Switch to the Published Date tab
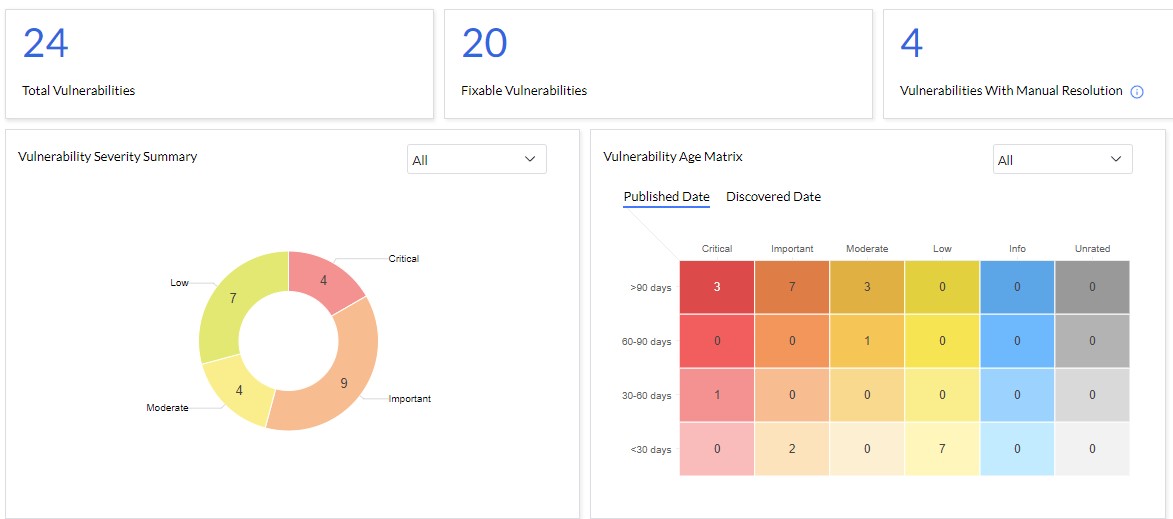 coord(666,197)
